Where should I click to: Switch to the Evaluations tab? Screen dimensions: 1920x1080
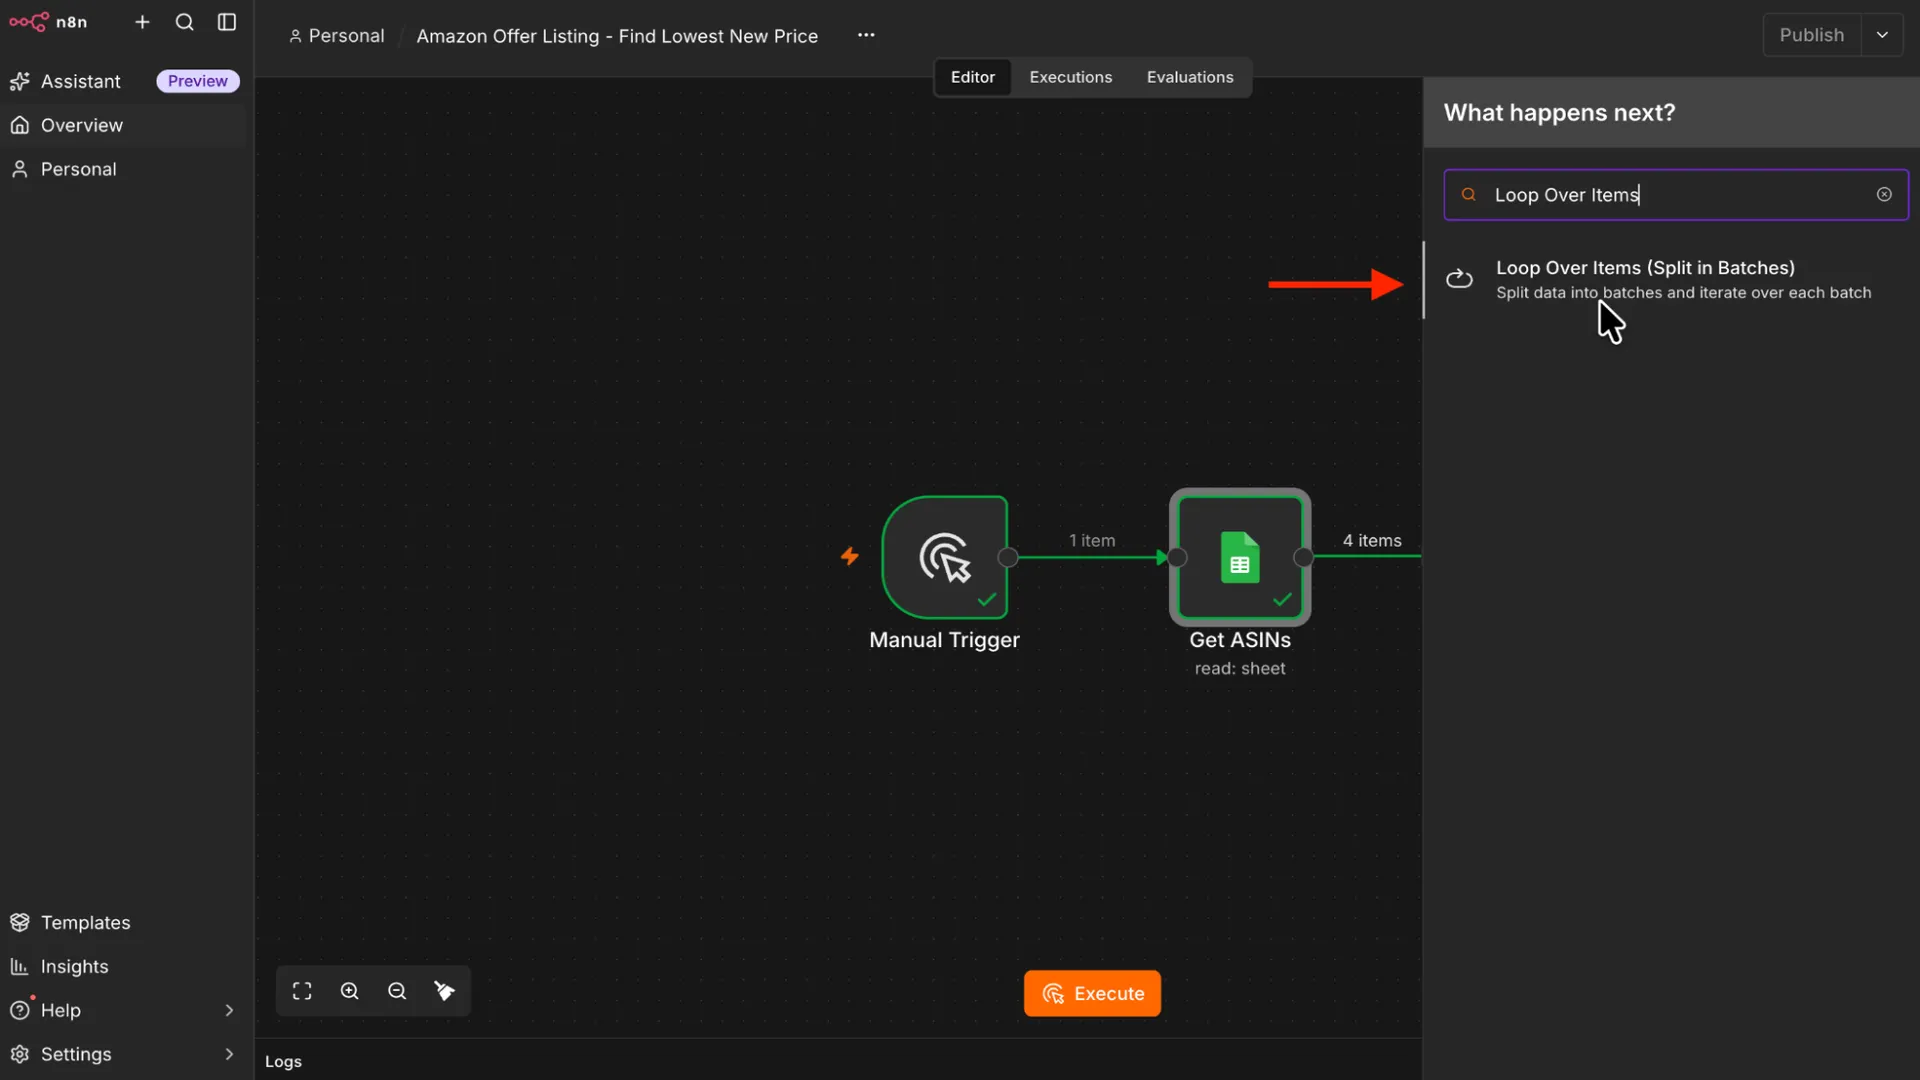[1189, 77]
